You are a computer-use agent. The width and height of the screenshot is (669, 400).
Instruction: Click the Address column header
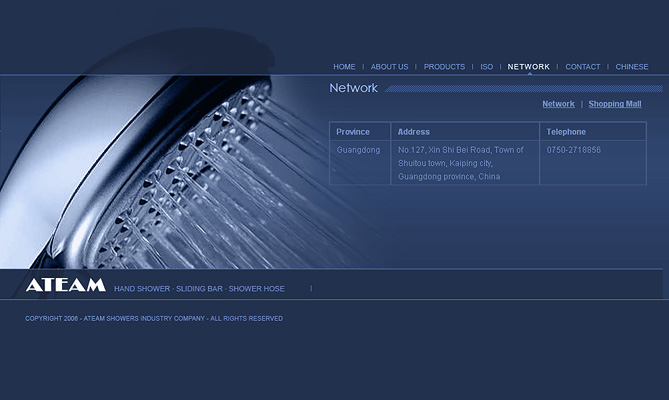pos(414,132)
